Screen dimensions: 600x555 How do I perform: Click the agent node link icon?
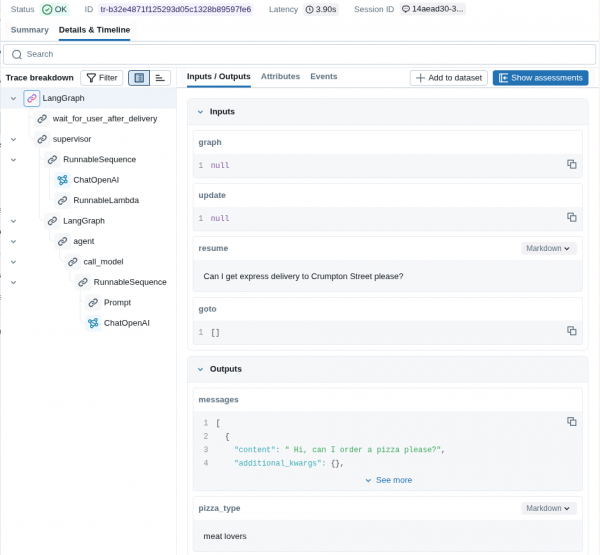click(63, 242)
